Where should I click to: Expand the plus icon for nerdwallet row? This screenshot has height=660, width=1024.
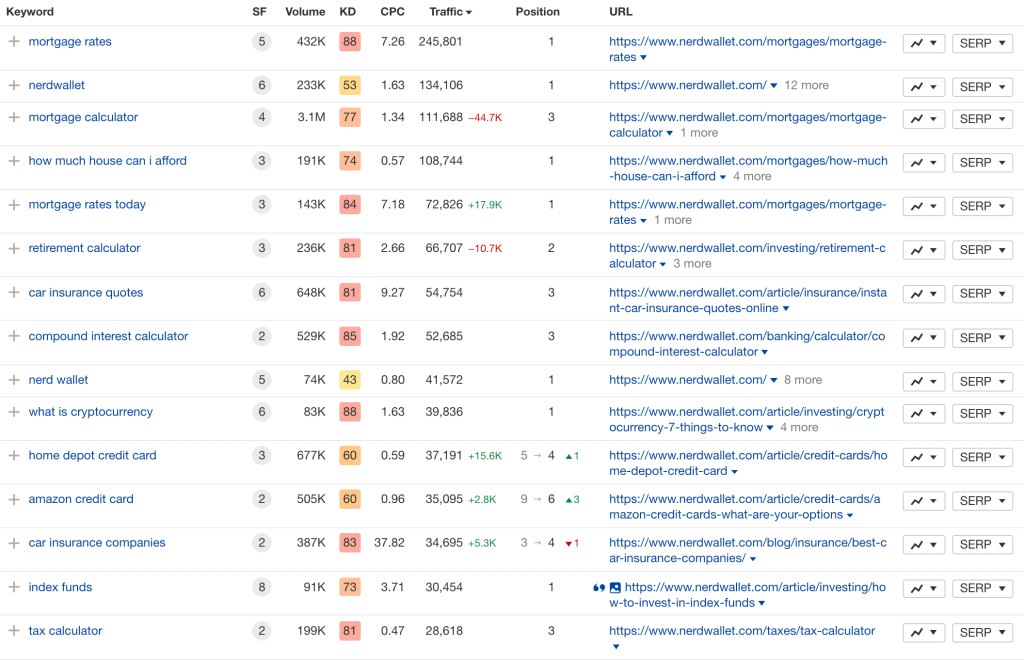(14, 86)
